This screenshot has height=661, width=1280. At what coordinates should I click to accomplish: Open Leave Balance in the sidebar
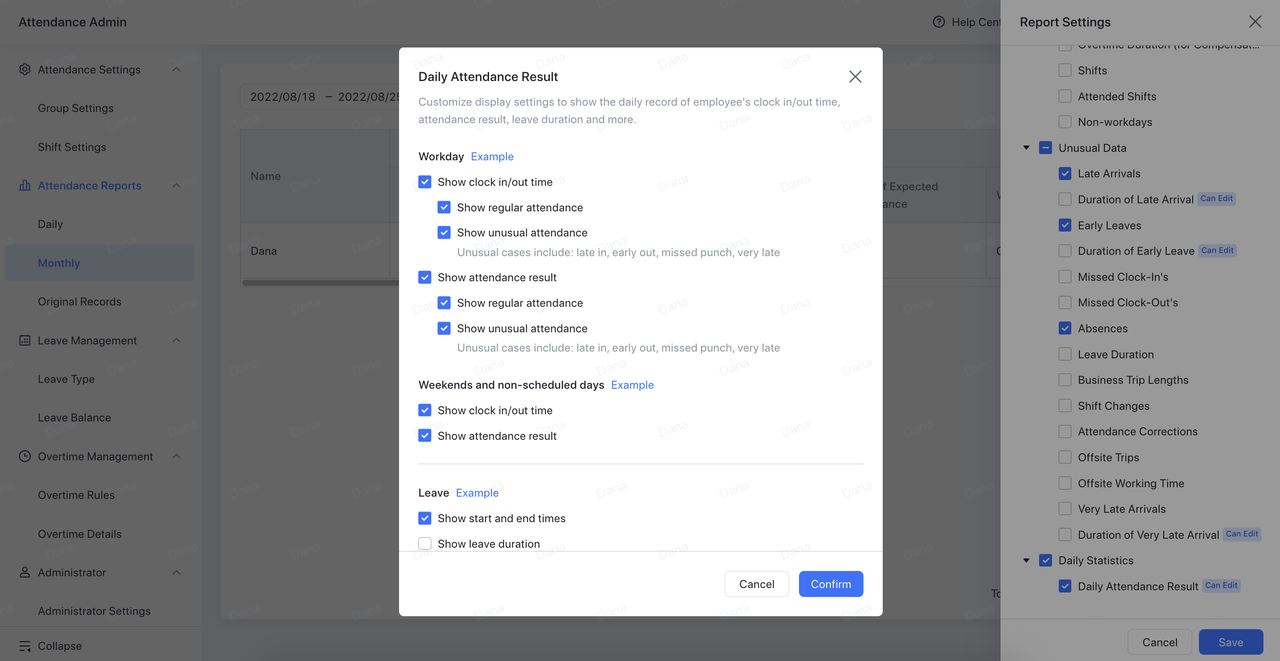(x=74, y=418)
